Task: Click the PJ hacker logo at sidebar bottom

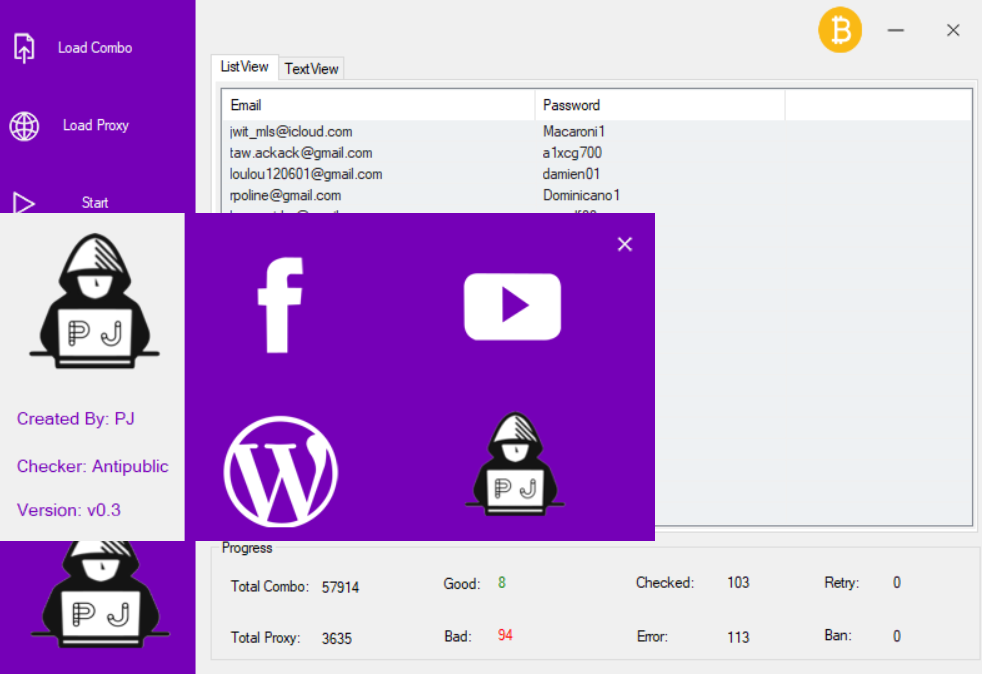Action: pos(100,594)
